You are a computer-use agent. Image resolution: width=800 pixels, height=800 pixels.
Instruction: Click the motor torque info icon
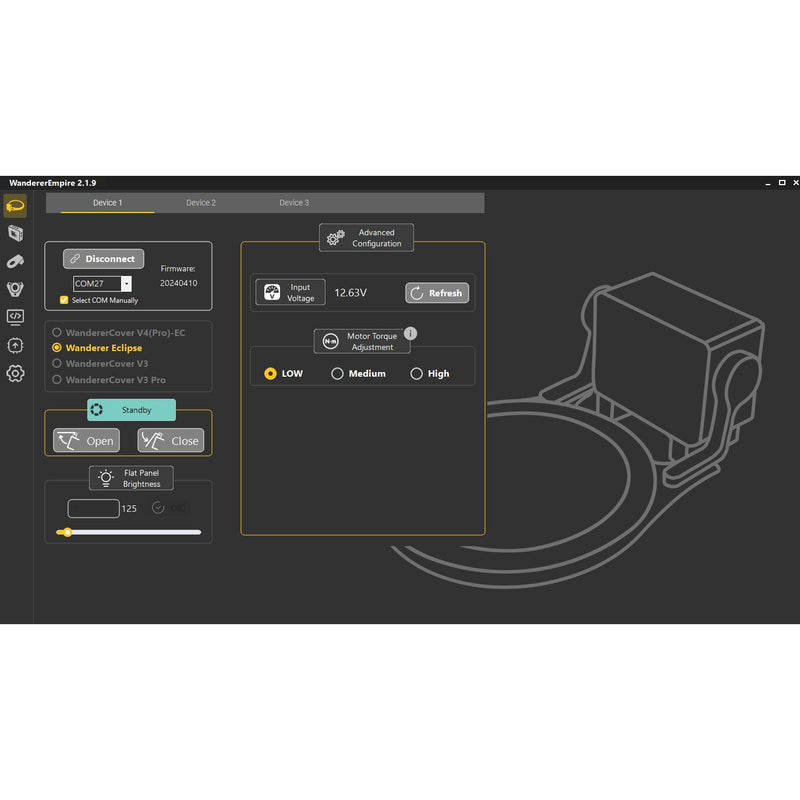click(410, 334)
